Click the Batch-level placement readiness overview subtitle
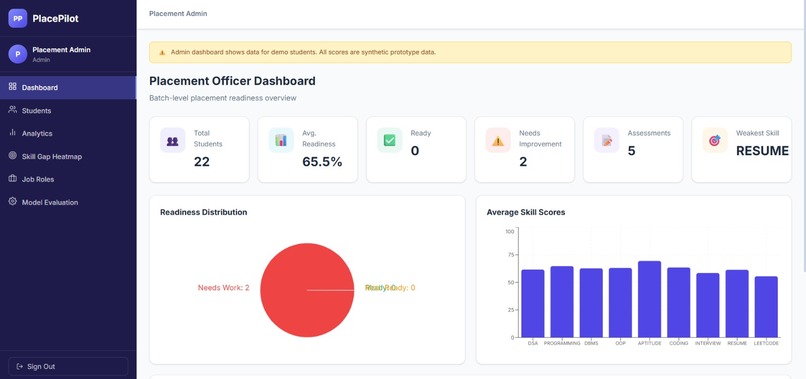Image resolution: width=806 pixels, height=379 pixels. [223, 98]
